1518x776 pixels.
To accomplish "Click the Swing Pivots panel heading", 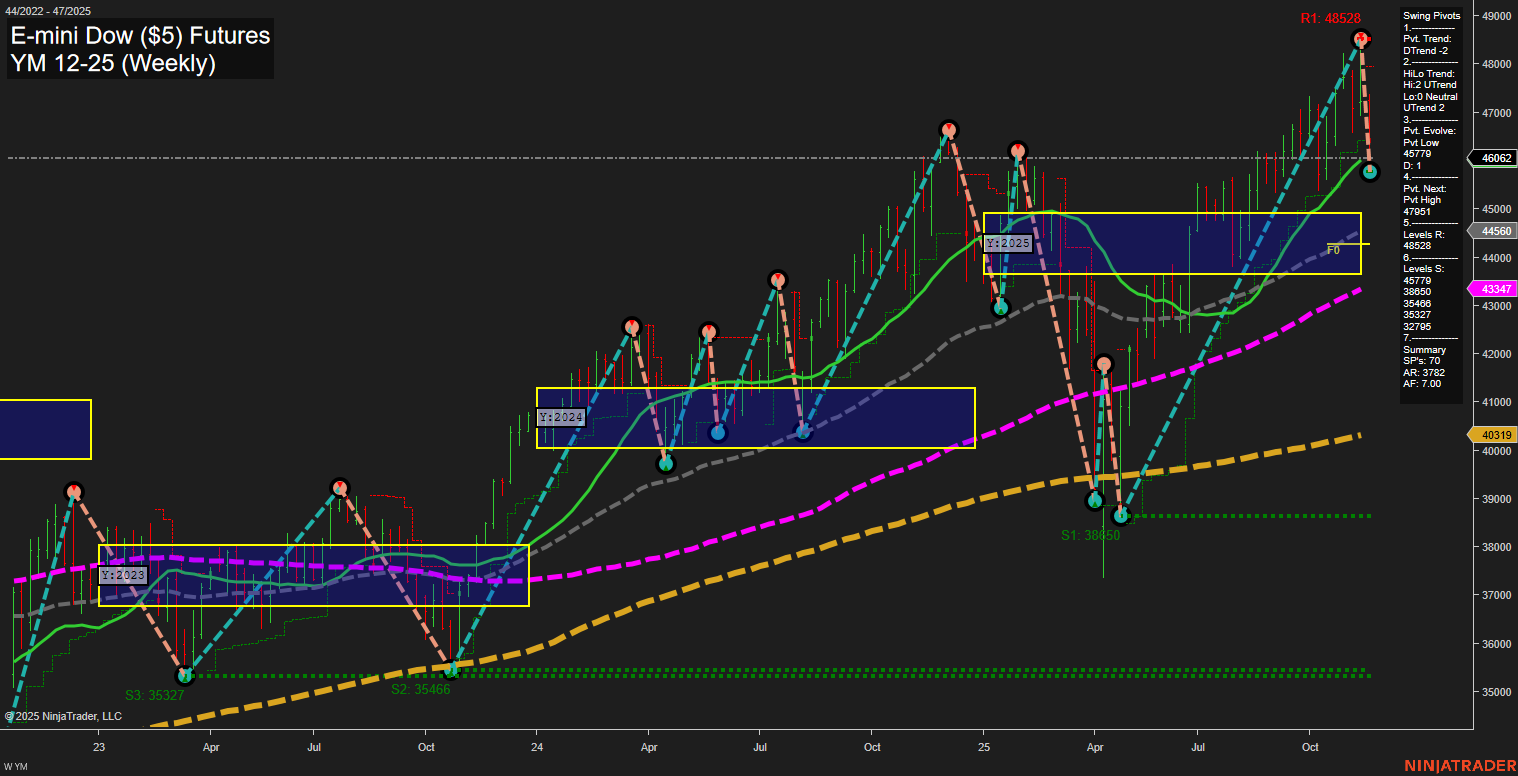I will pos(1432,16).
